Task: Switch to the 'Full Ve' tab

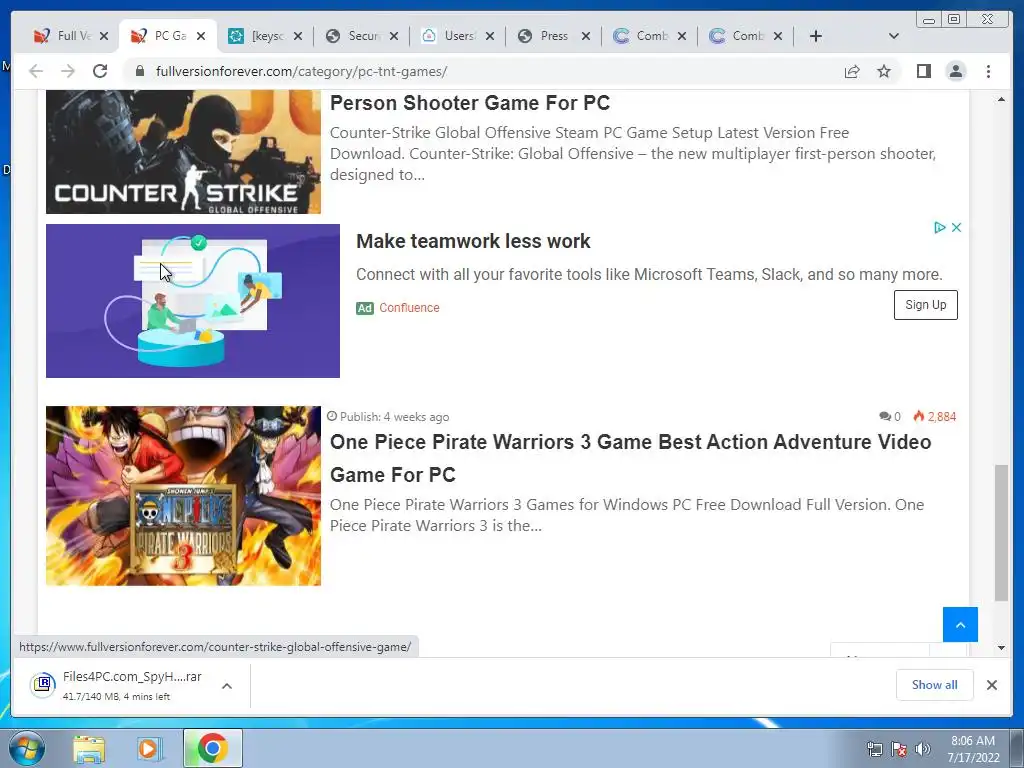Action: pos(63,36)
